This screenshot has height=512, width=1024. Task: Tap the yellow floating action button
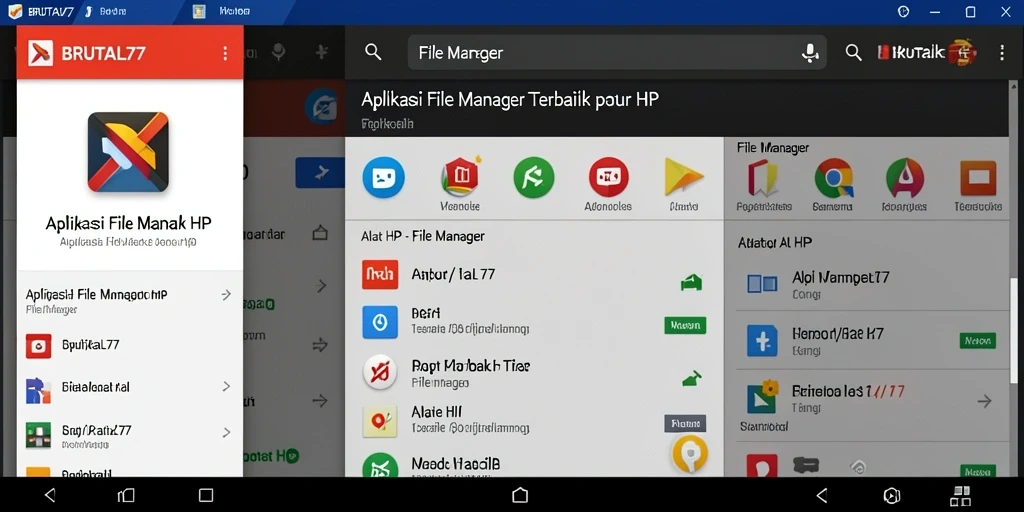click(690, 453)
